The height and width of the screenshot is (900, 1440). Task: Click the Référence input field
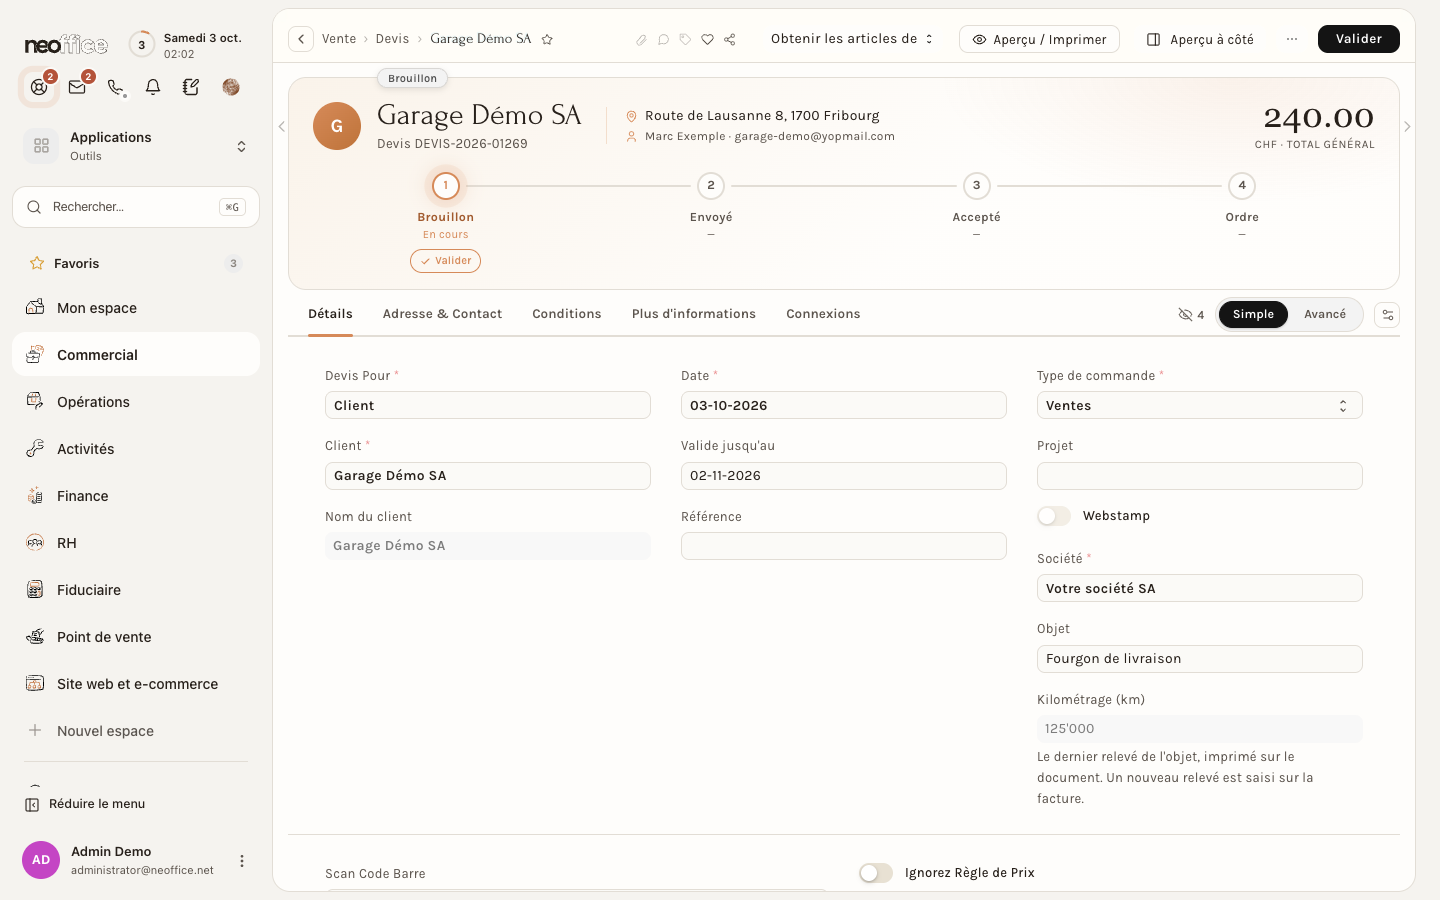click(x=844, y=546)
